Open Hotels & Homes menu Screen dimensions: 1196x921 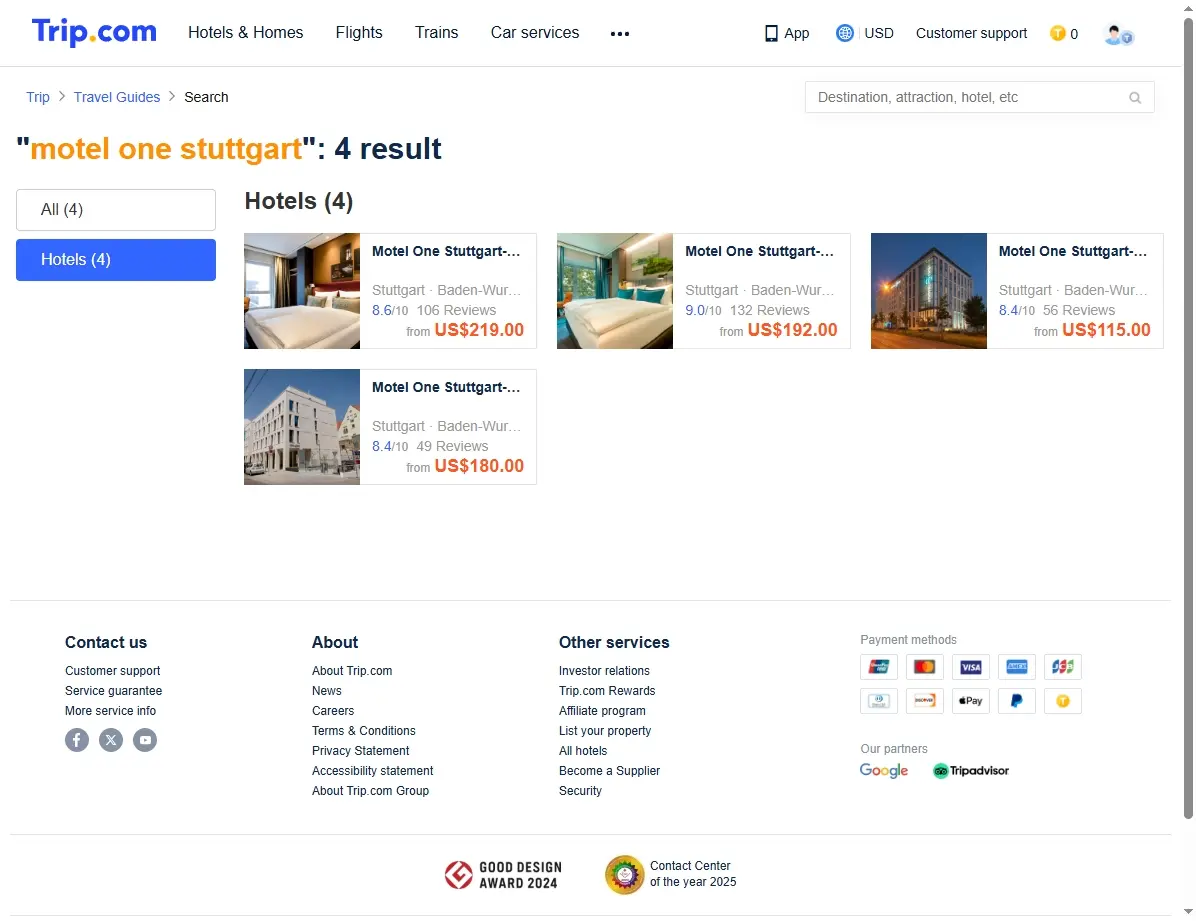pyautogui.click(x=246, y=32)
